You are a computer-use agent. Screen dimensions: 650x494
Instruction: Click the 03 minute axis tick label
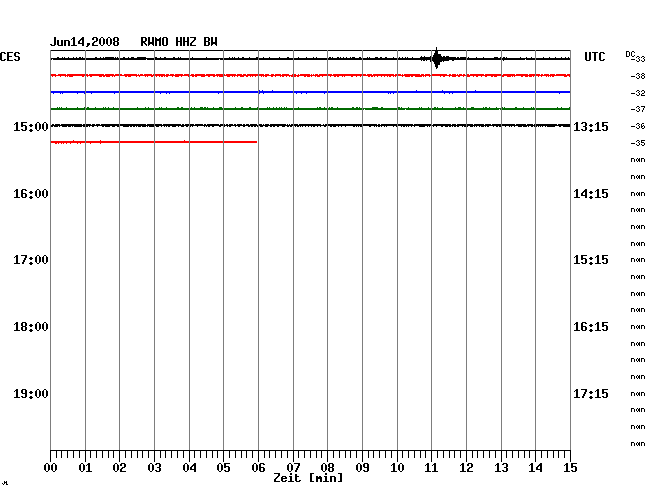pos(154,467)
